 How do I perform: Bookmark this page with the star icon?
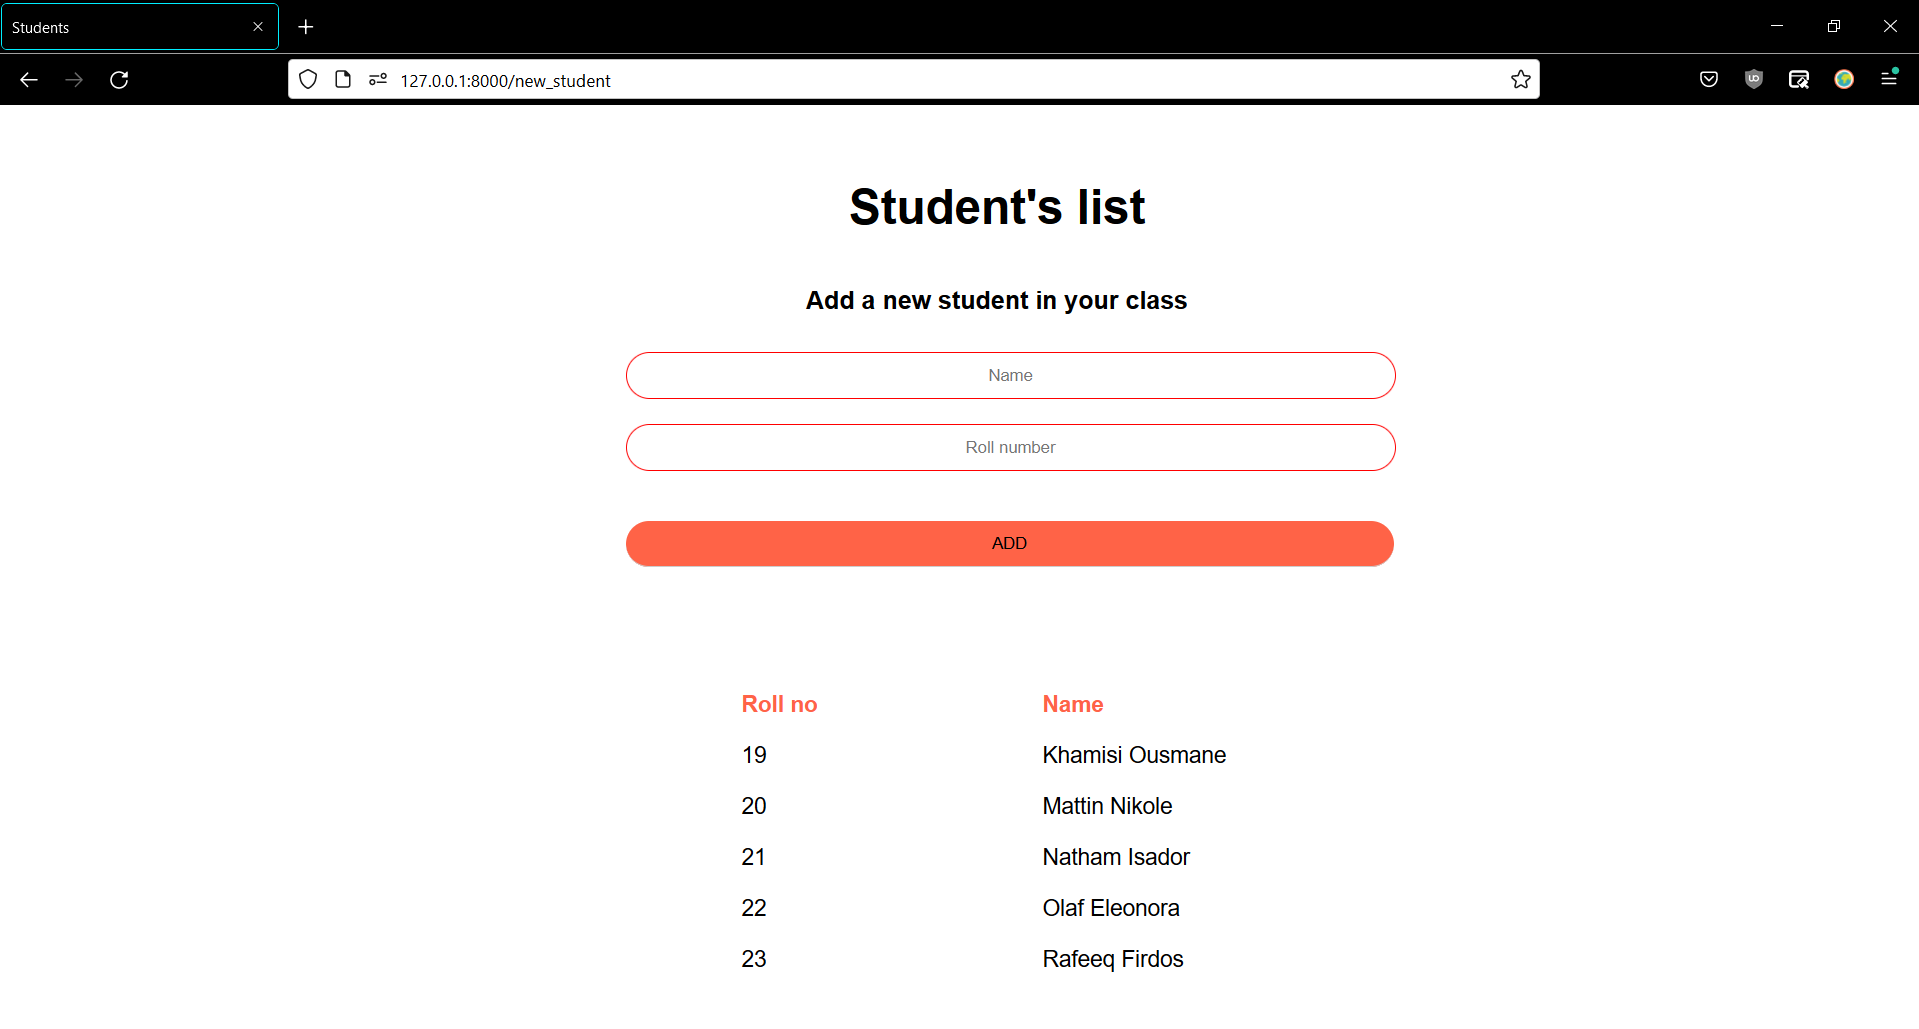pyautogui.click(x=1521, y=80)
